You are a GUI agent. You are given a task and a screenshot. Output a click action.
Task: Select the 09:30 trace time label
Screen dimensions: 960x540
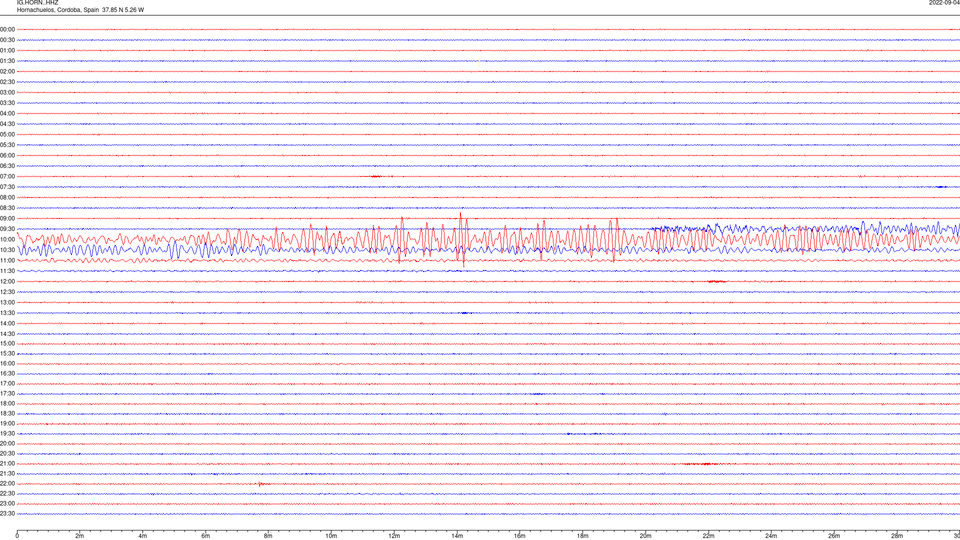click(7, 229)
